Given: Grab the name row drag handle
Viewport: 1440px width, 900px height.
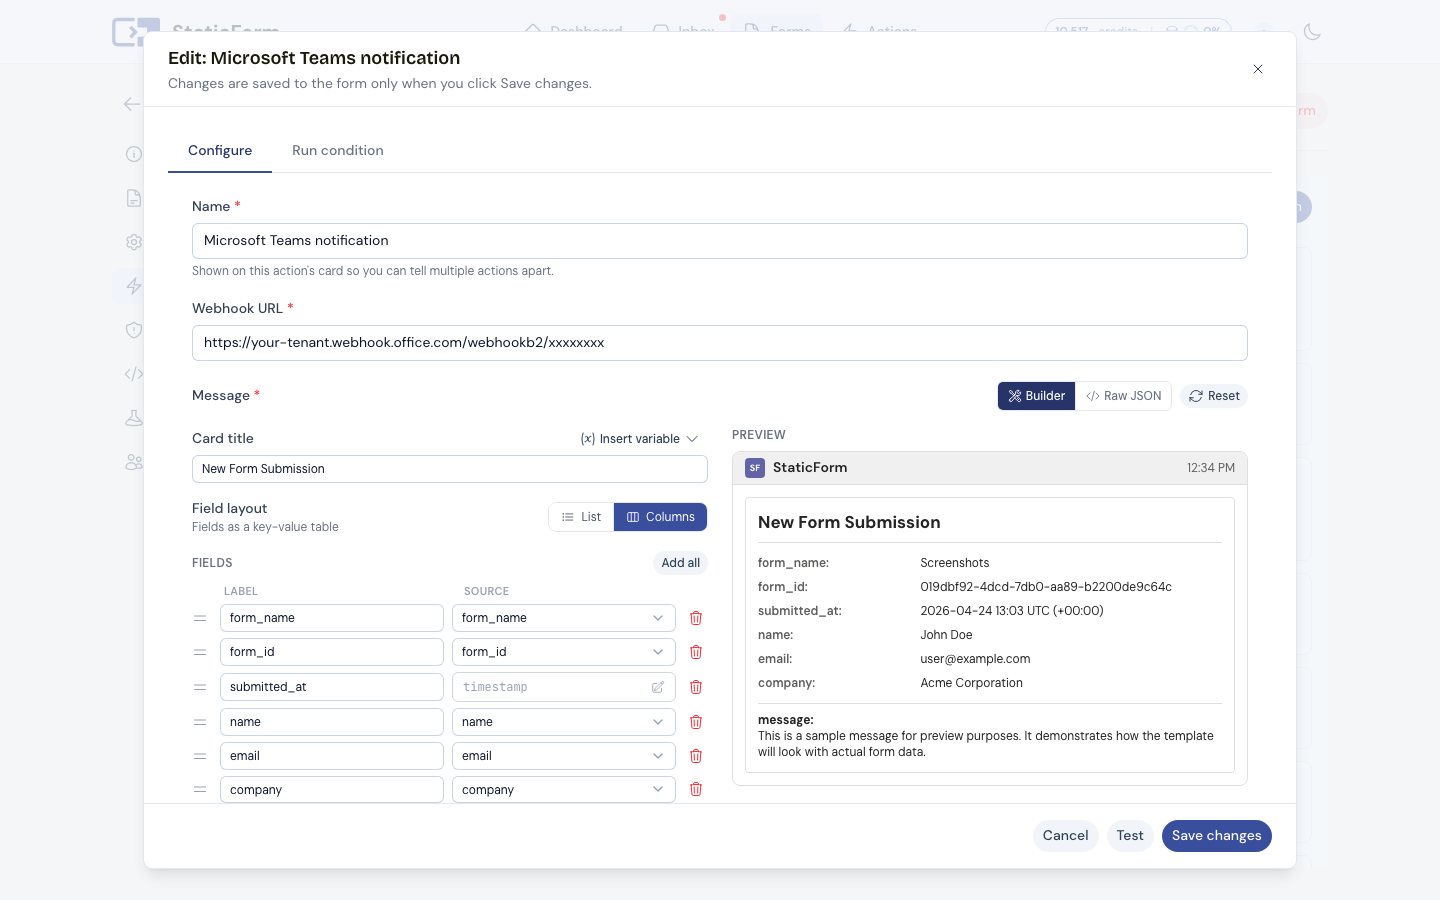Looking at the screenshot, I should pos(200,722).
